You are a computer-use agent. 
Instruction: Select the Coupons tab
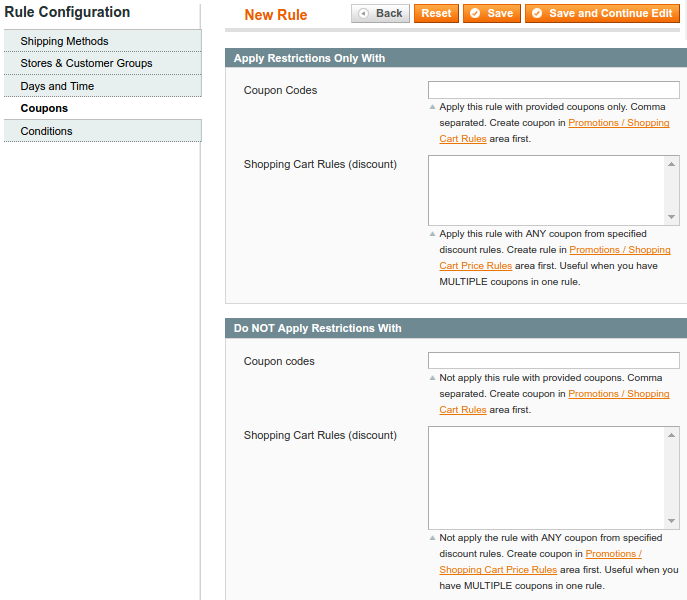pos(44,108)
